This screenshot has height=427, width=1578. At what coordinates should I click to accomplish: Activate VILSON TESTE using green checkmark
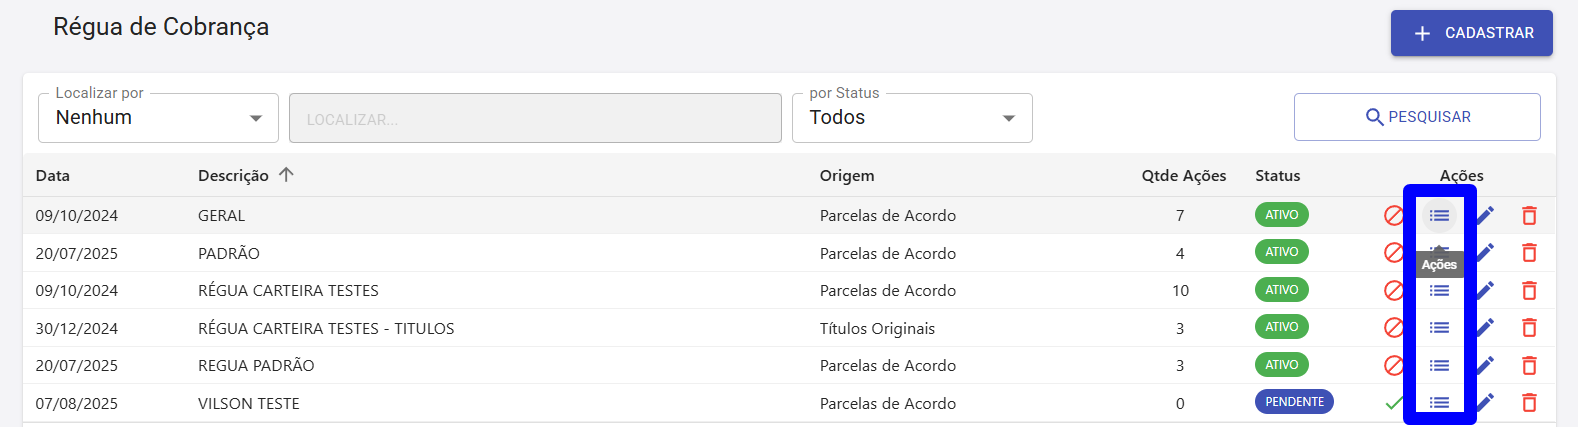1394,403
